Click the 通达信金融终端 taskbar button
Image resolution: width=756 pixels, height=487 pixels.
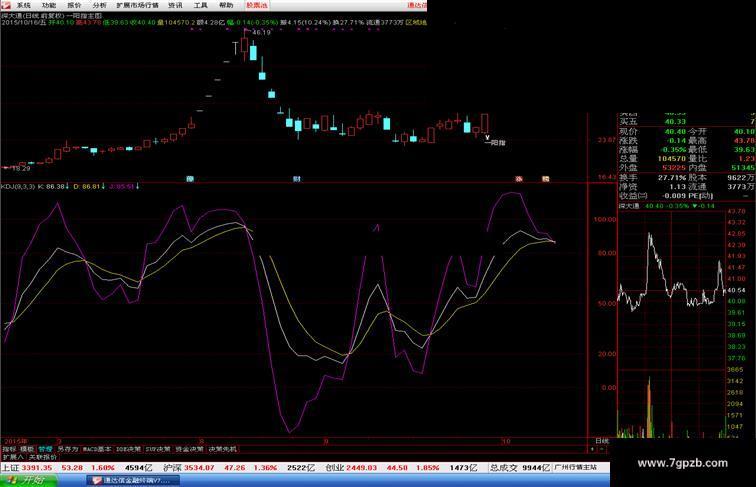pos(134,481)
